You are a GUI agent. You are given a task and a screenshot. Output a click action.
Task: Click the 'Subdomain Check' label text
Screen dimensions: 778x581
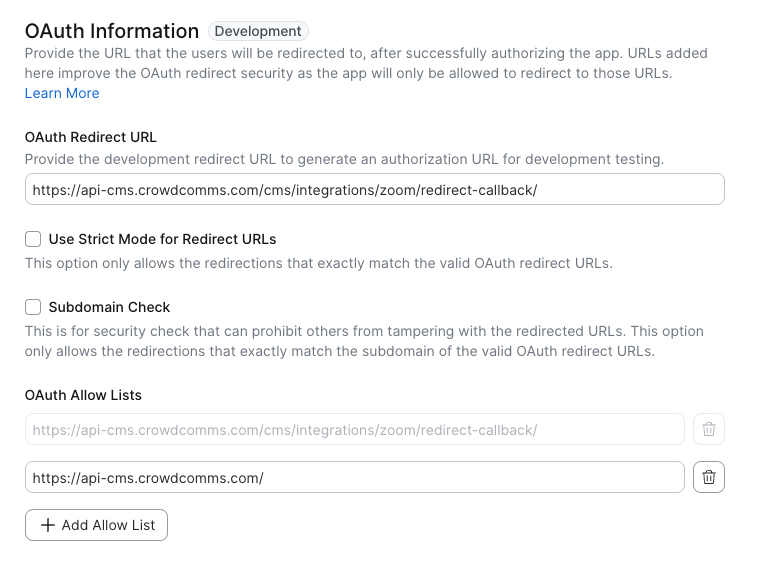point(109,307)
